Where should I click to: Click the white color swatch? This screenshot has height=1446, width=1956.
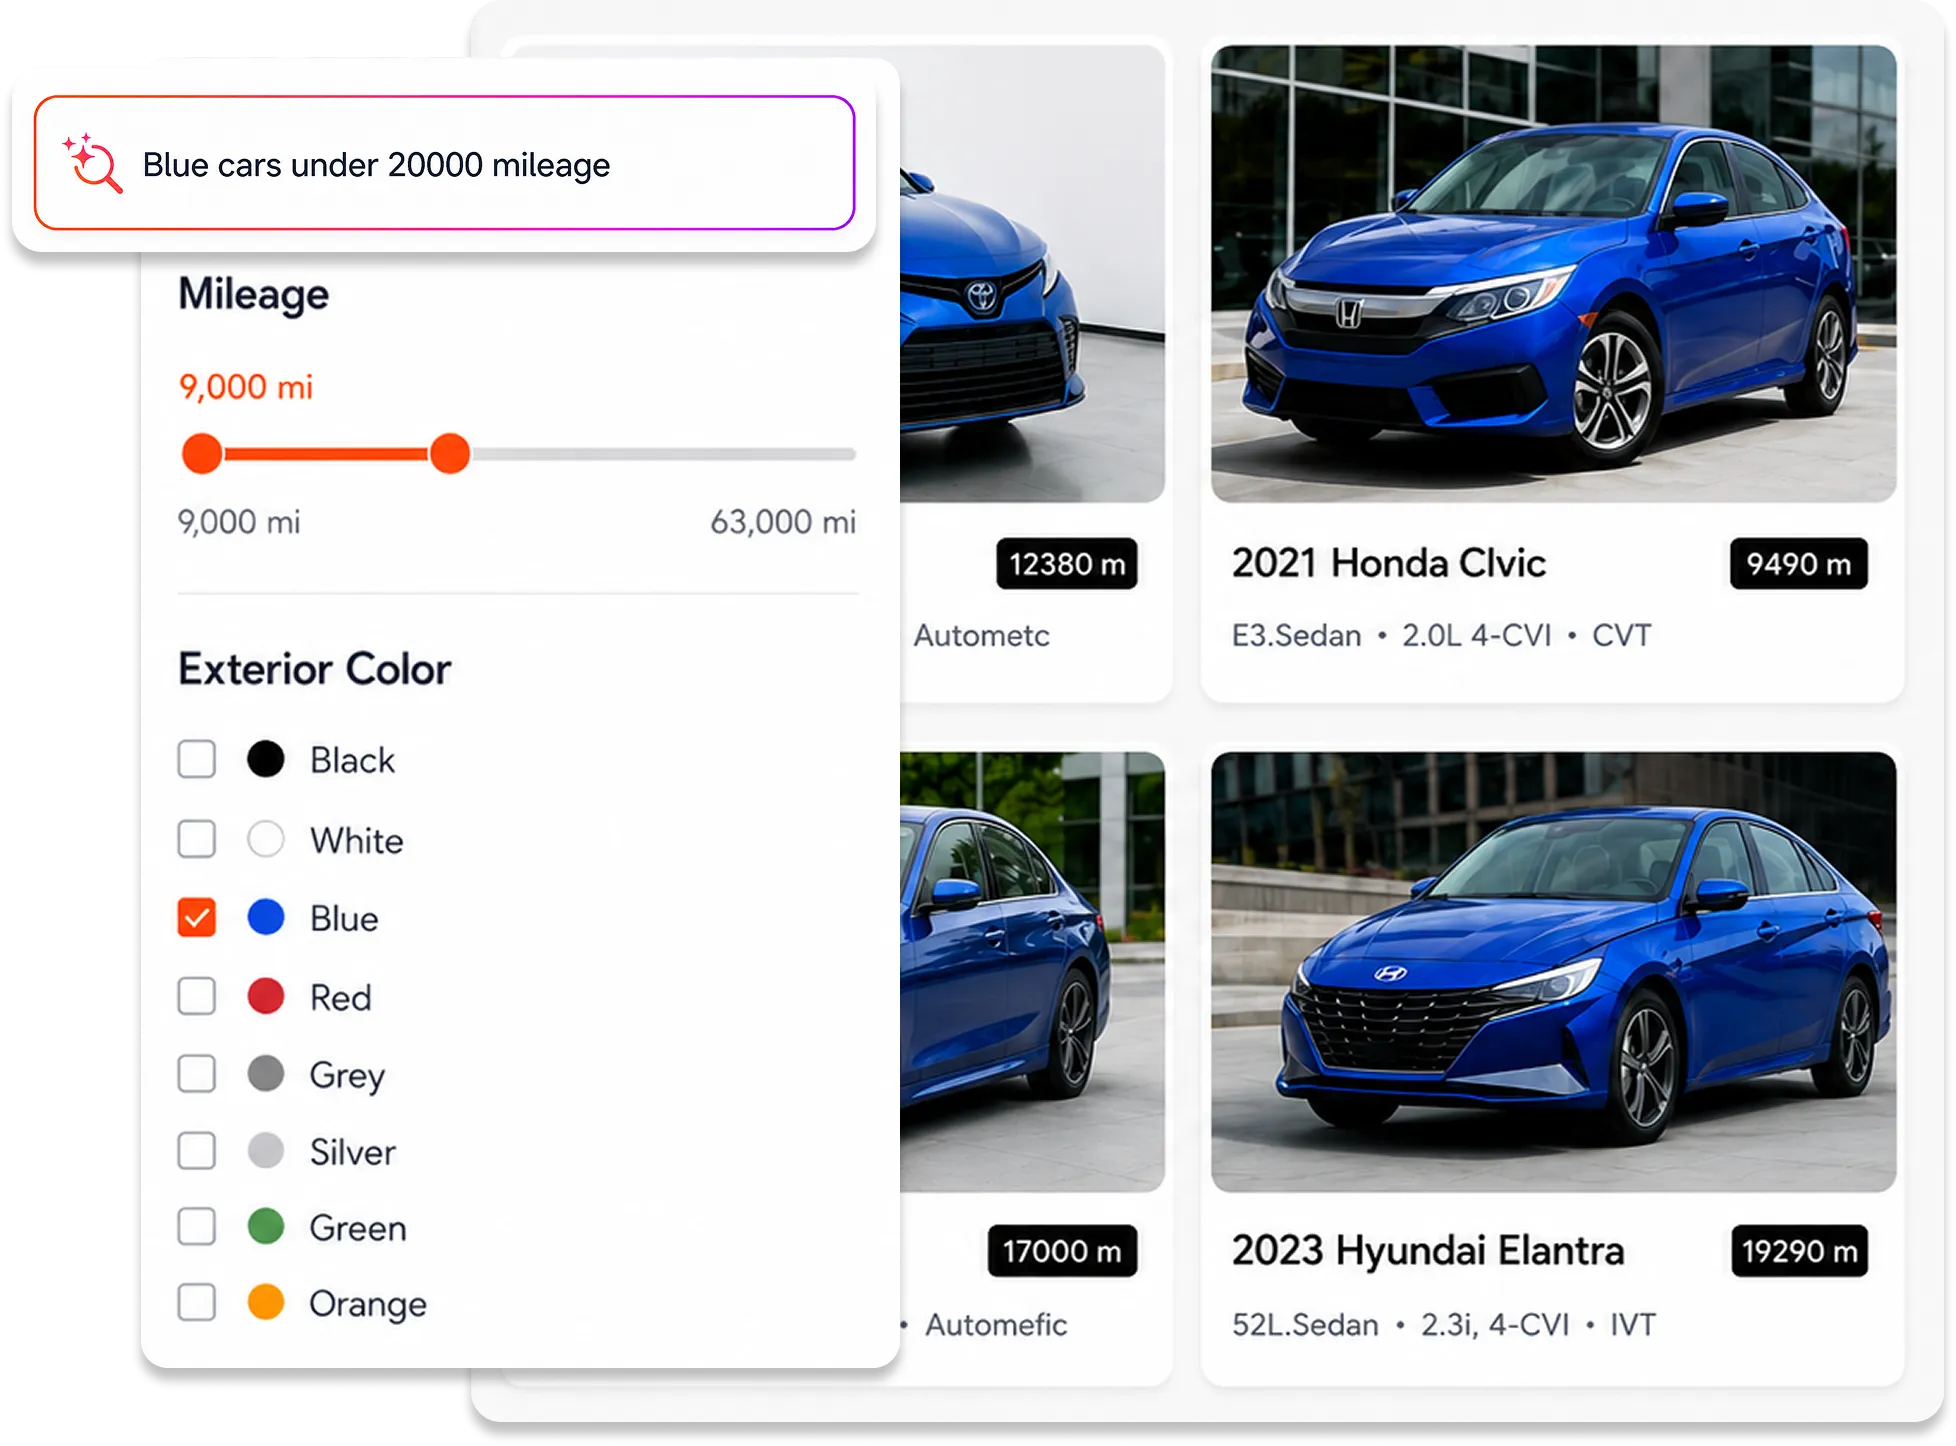coord(266,839)
